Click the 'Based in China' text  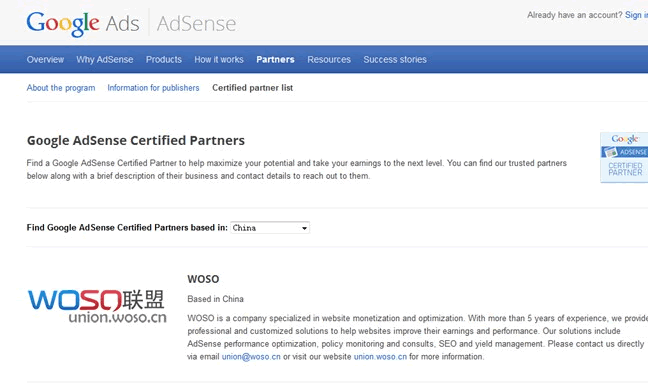215,299
